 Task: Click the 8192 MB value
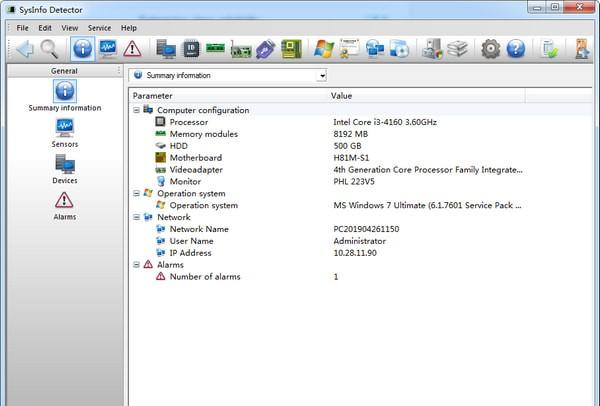pyautogui.click(x=351, y=134)
